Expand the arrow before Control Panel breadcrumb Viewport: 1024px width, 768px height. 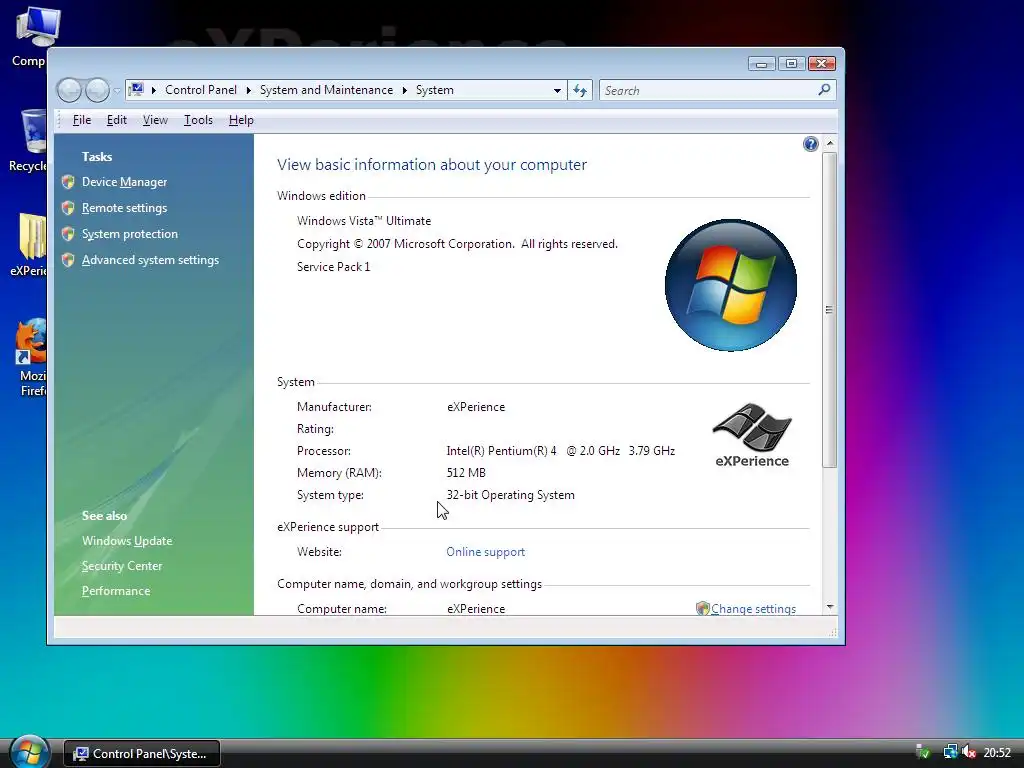[153, 90]
